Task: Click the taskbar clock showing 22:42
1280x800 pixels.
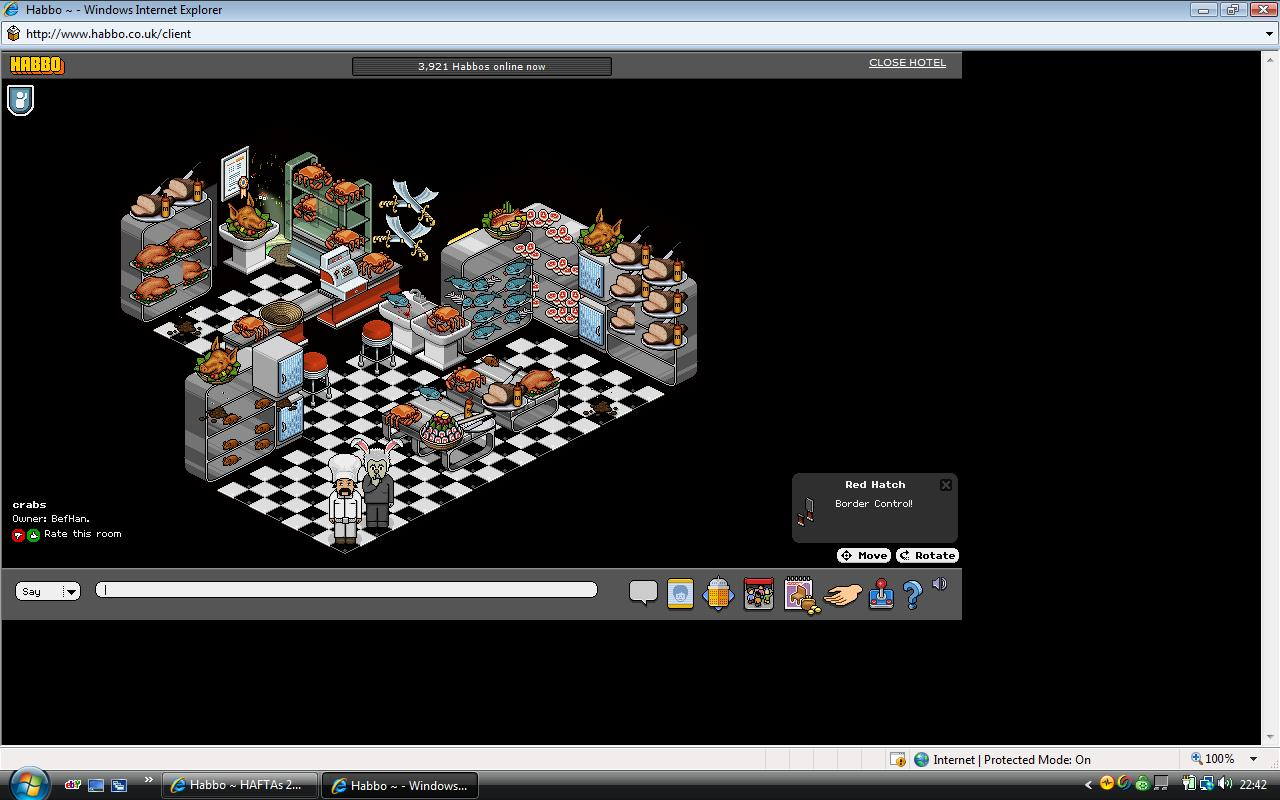Action: click(x=1253, y=785)
